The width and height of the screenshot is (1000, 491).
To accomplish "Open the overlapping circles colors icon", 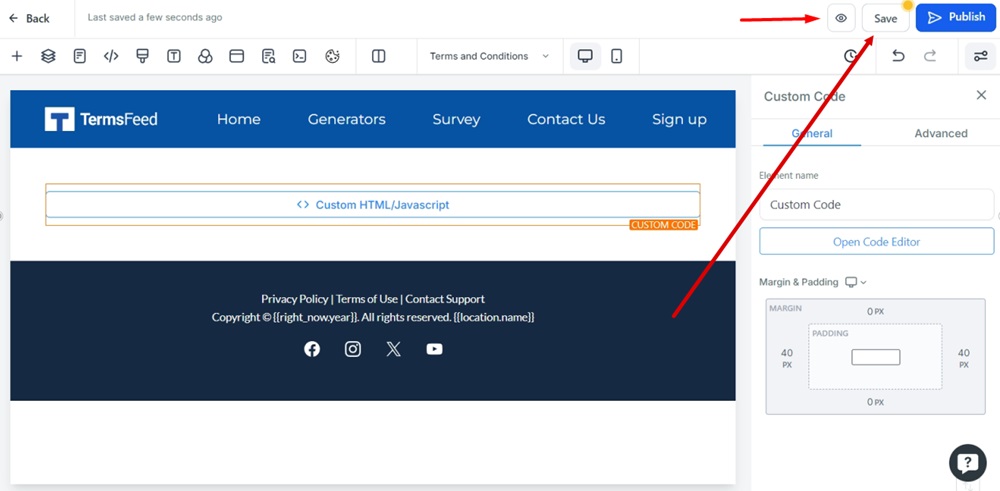I will click(x=205, y=56).
